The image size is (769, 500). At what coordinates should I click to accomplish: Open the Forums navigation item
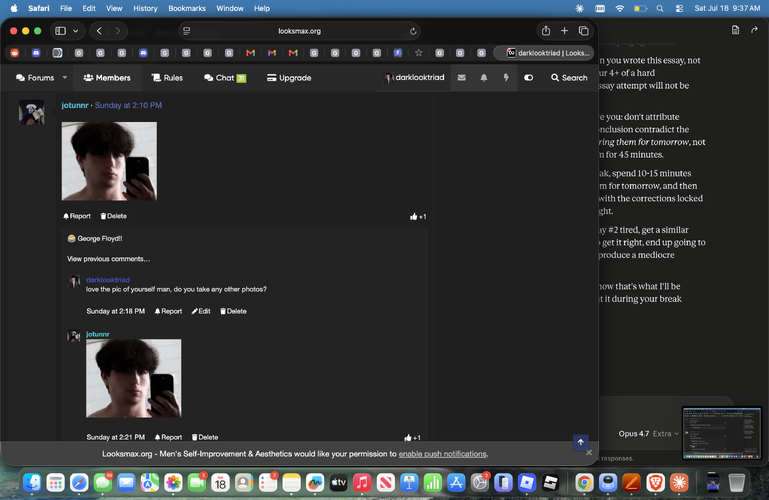pyautogui.click(x=35, y=78)
